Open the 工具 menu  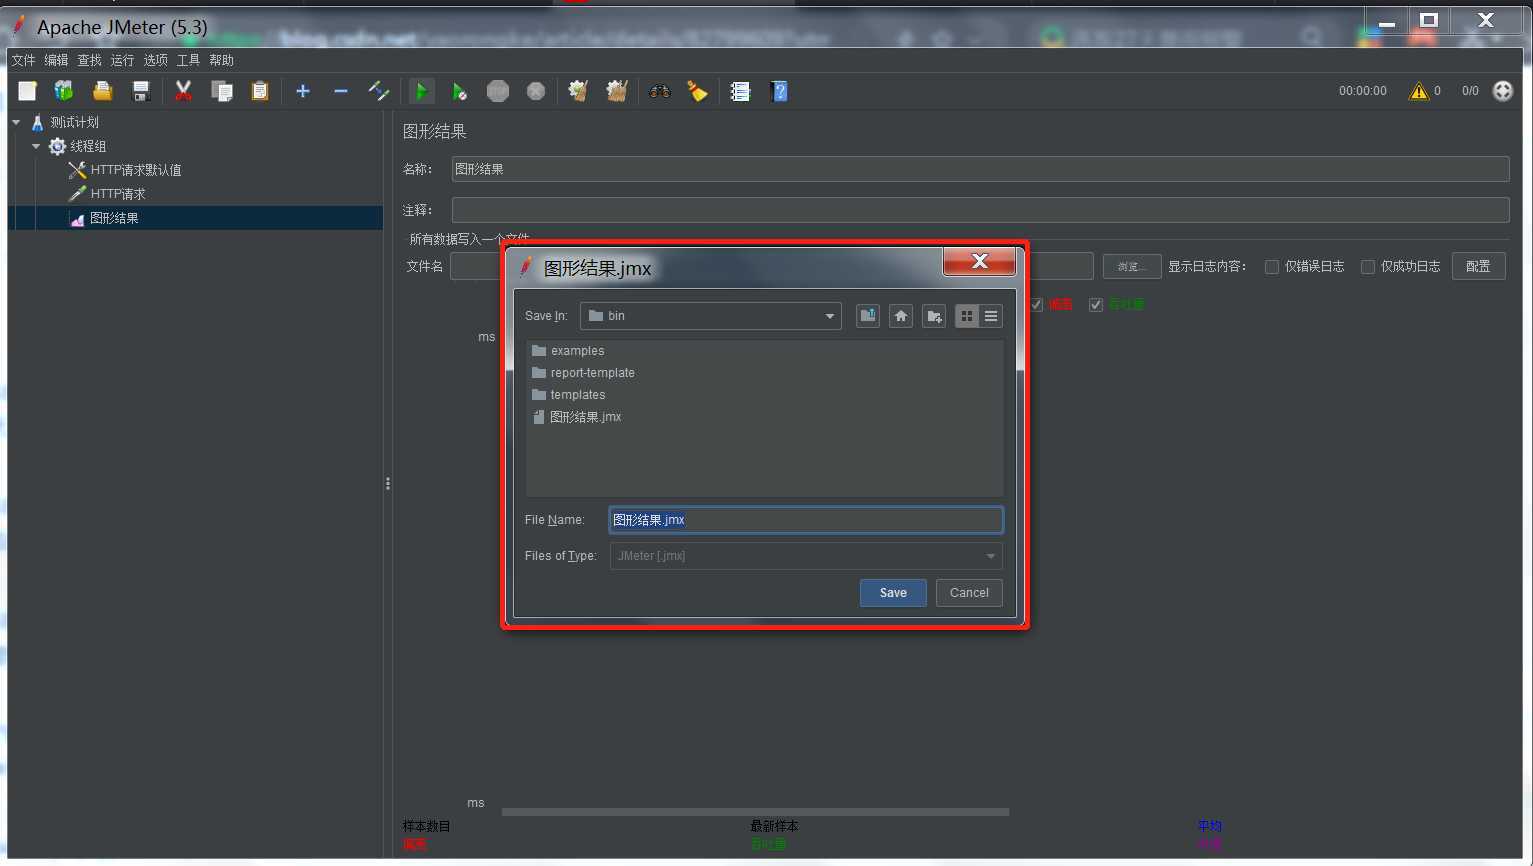pyautogui.click(x=188, y=60)
